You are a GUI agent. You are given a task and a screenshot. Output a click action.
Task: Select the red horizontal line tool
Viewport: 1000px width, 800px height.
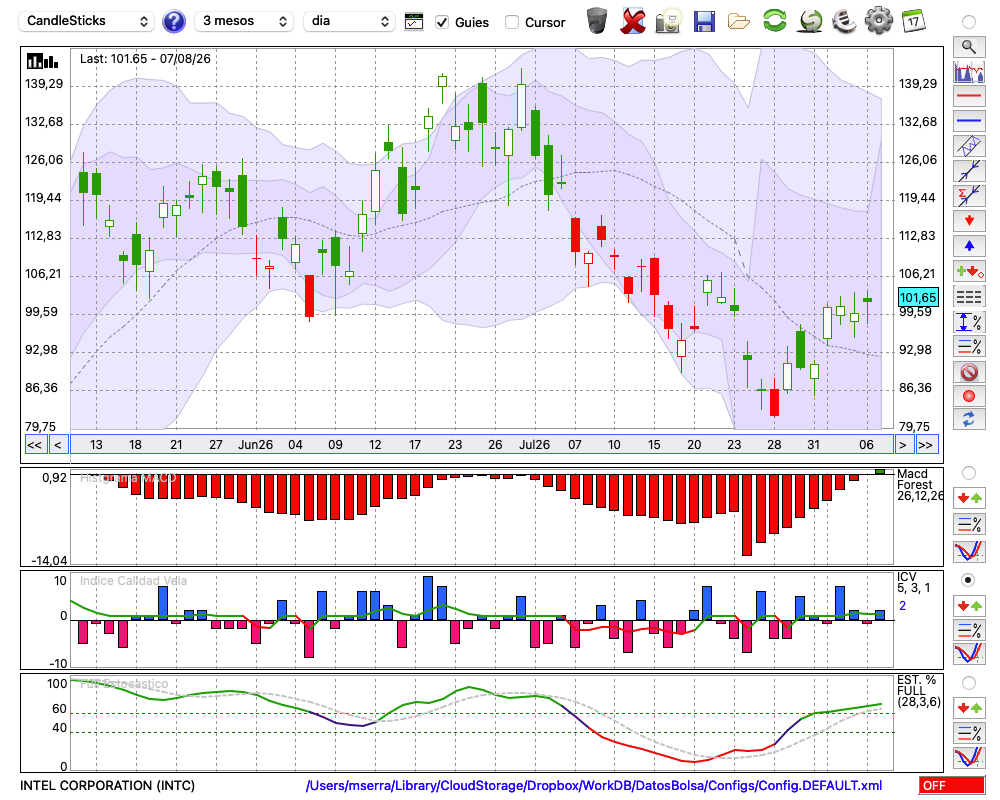tap(969, 96)
